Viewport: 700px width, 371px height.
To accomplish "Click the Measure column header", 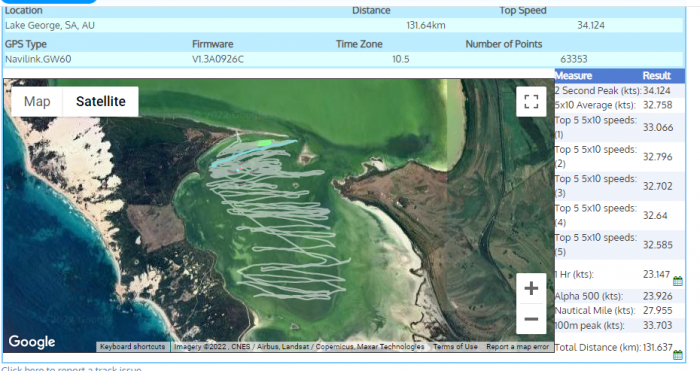I will click(573, 76).
